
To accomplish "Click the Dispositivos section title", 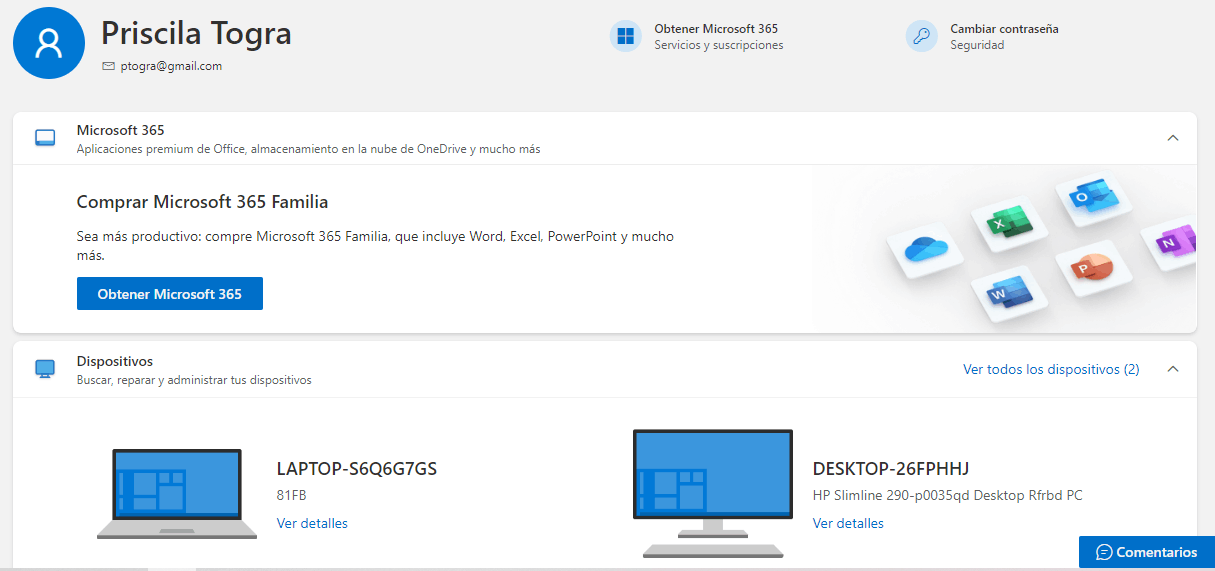I will pos(115,361).
